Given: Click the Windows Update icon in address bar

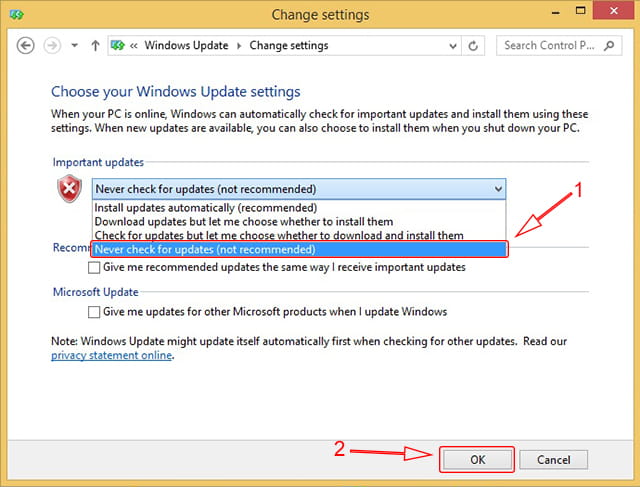Looking at the screenshot, I should (x=118, y=45).
